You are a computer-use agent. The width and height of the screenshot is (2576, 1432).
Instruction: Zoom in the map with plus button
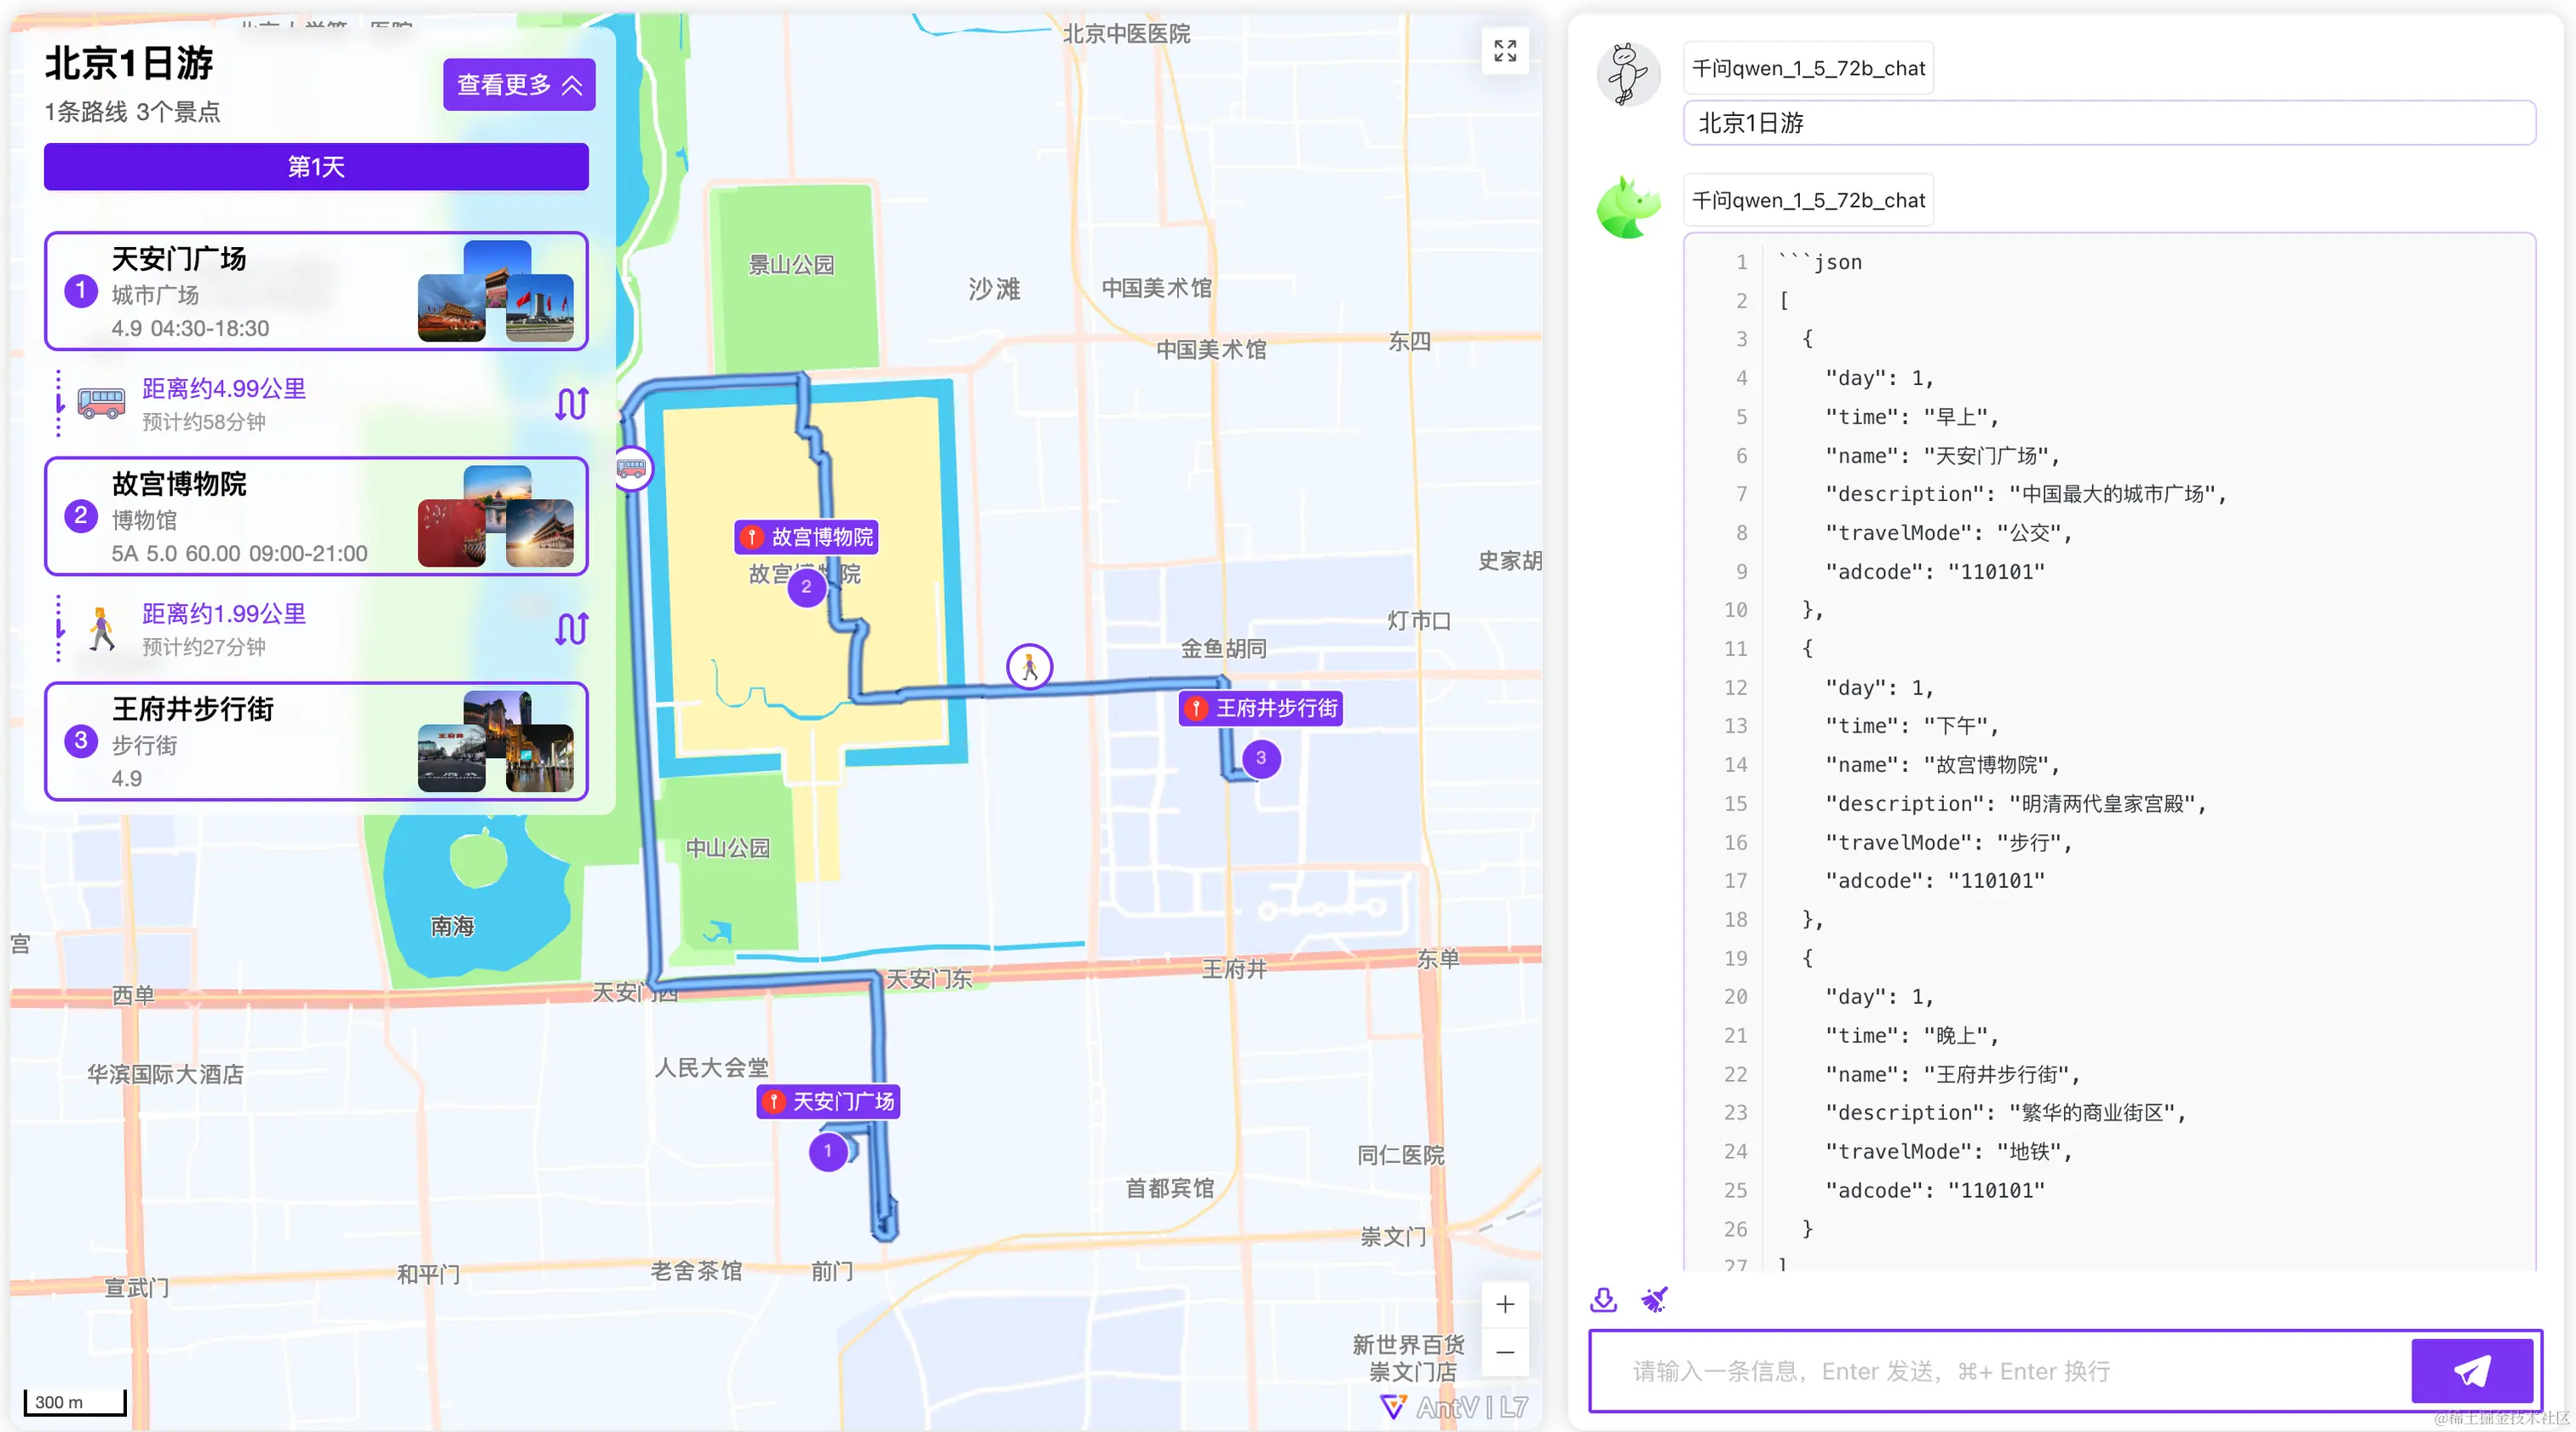(1504, 1304)
